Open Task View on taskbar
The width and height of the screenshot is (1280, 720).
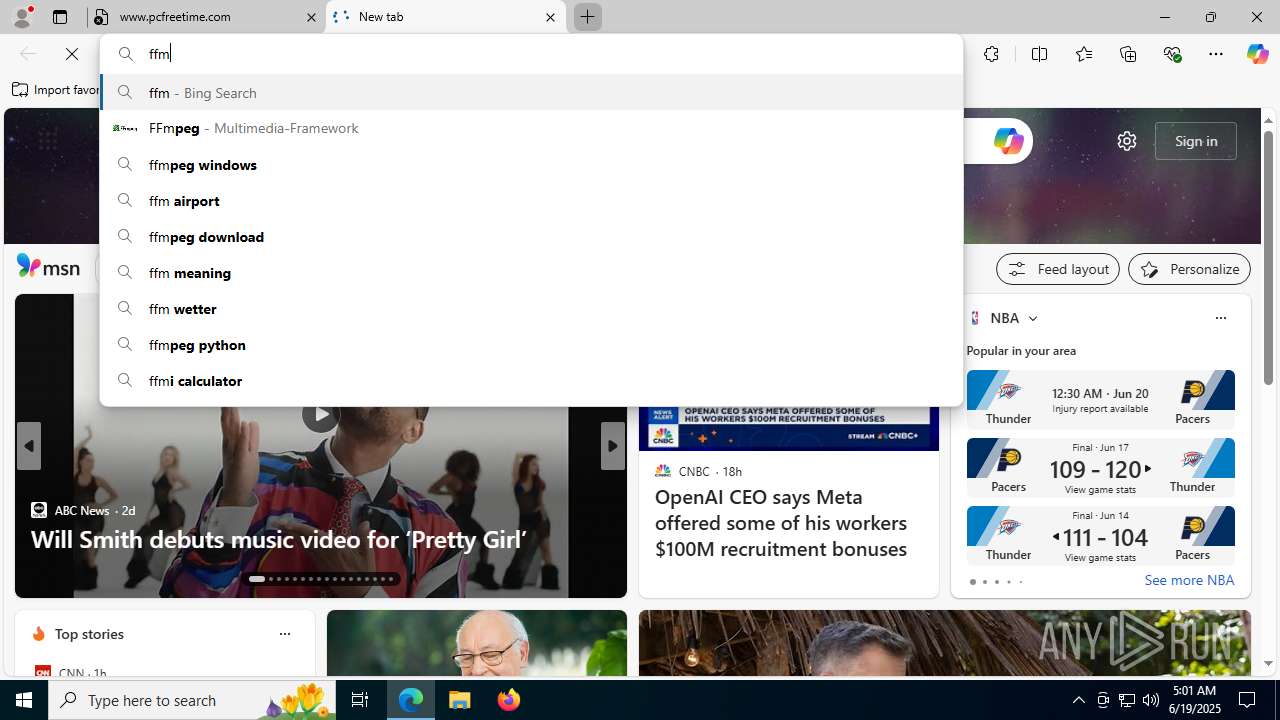click(359, 700)
